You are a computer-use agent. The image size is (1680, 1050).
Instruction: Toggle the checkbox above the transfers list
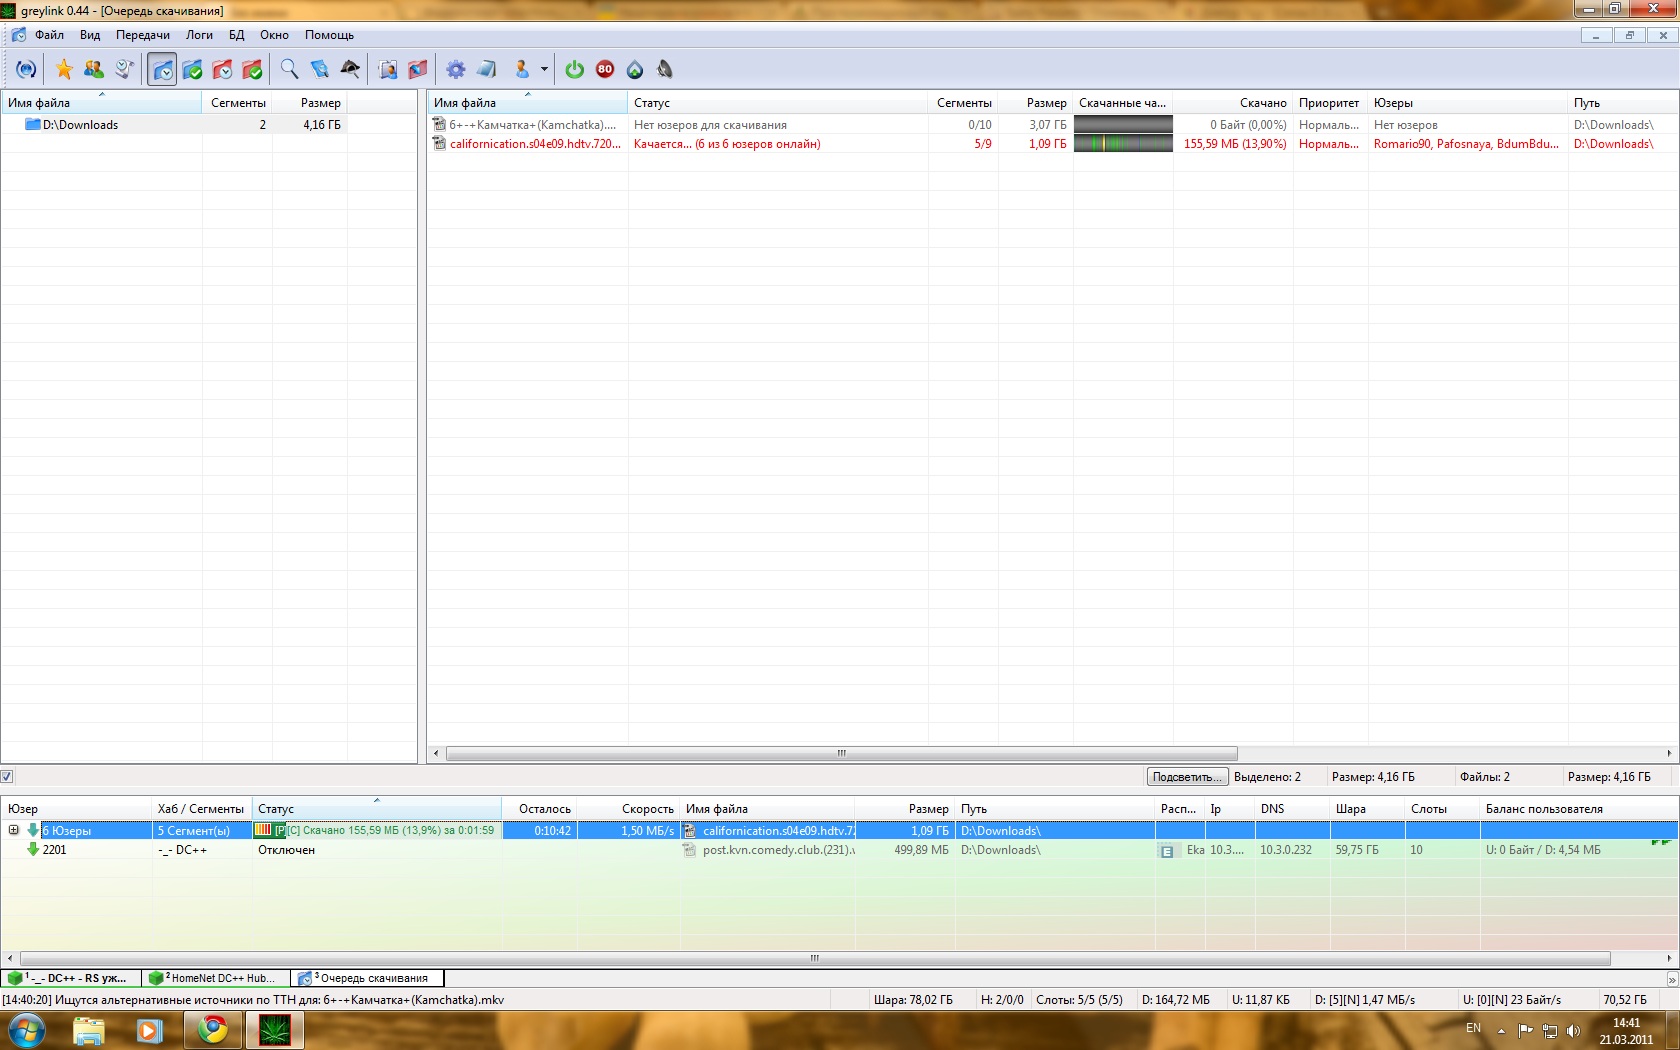[7, 776]
